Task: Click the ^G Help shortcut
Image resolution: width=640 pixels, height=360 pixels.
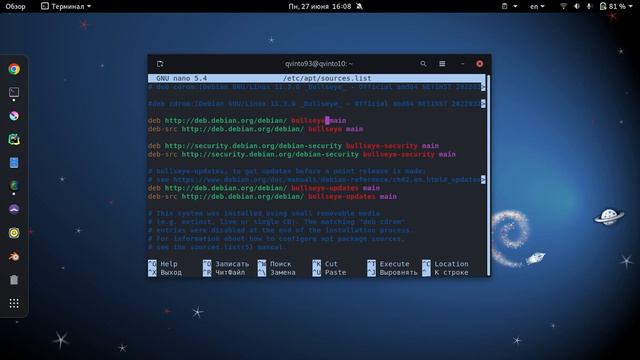Action: 163,264
